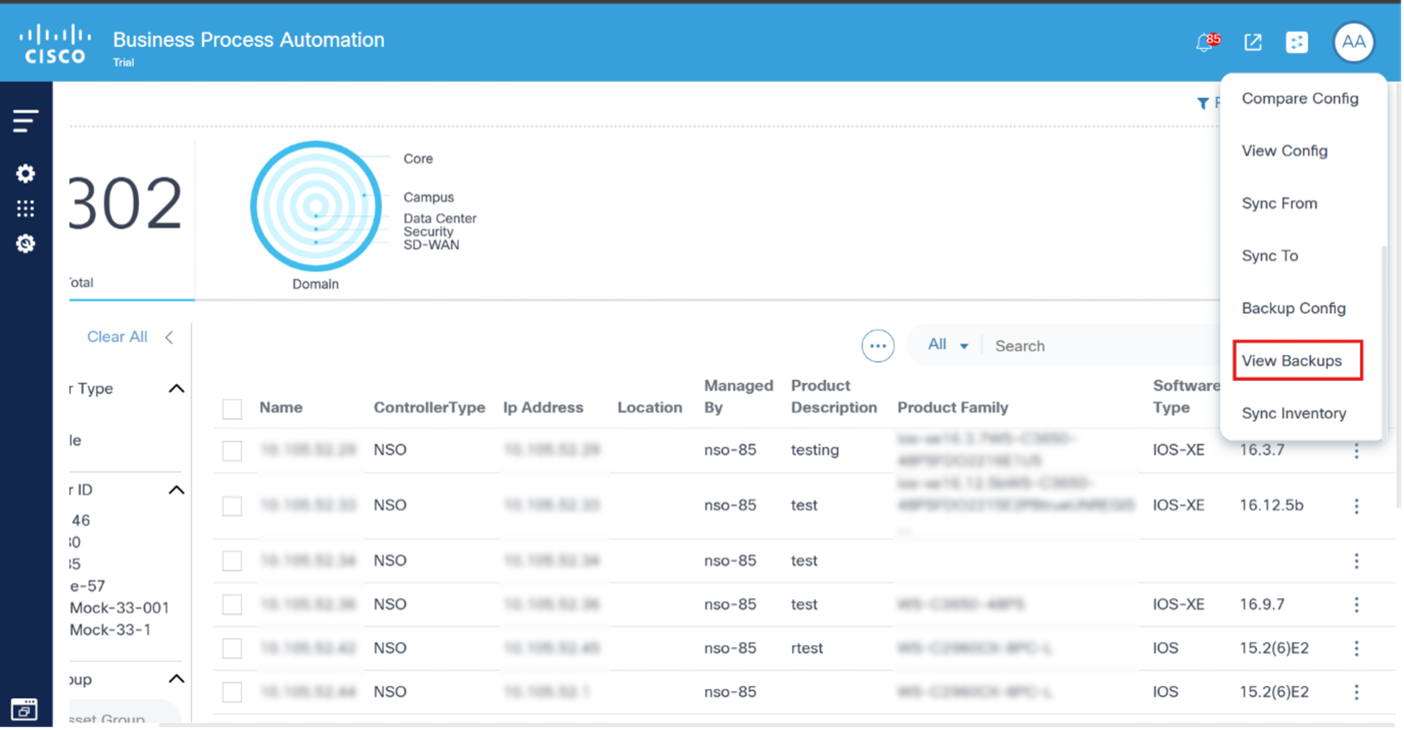
Task: Select Backup Config from the menu
Action: click(x=1293, y=308)
